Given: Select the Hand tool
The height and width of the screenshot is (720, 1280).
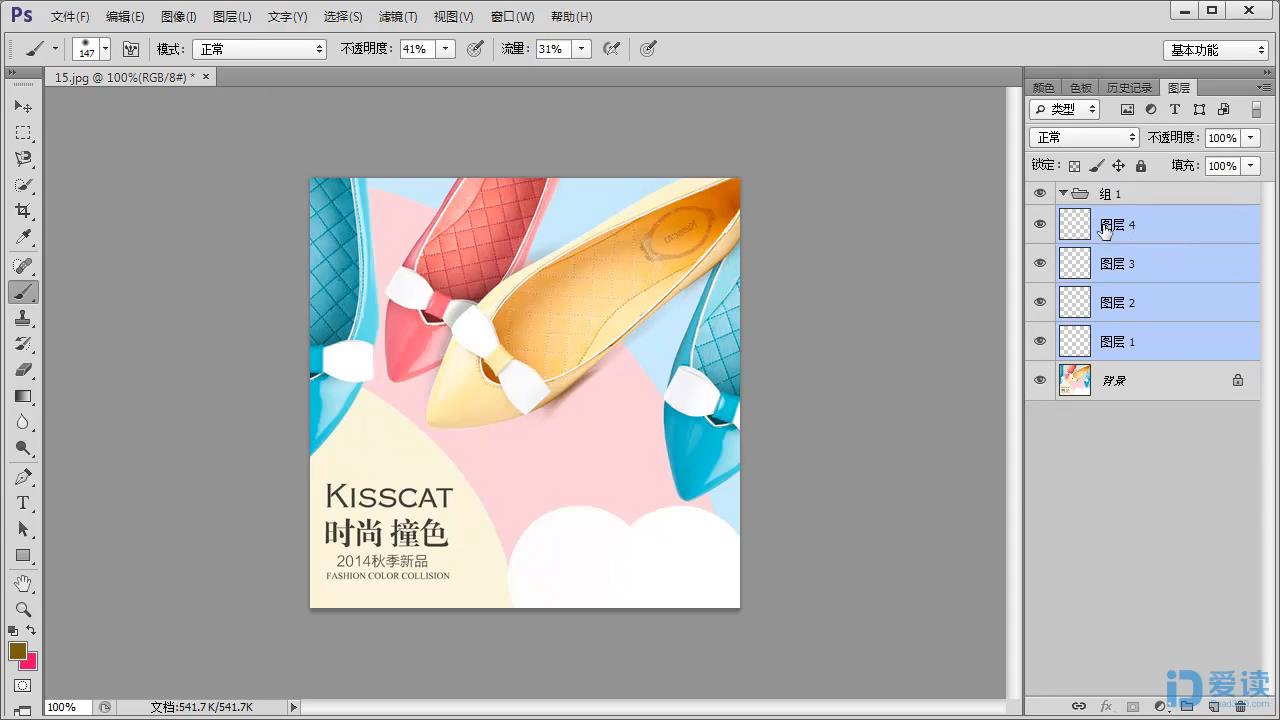Looking at the screenshot, I should click(x=23, y=583).
